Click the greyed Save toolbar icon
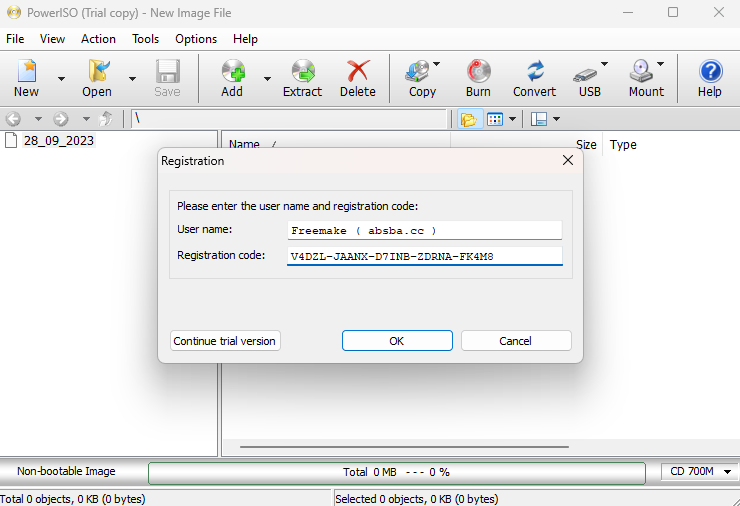 (x=168, y=71)
